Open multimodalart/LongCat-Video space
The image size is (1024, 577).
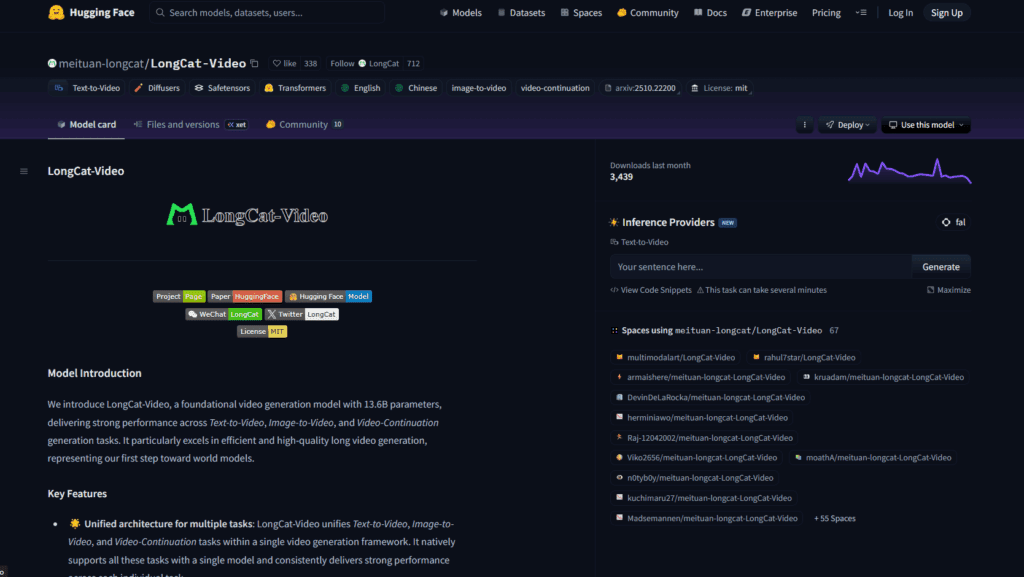pos(675,358)
